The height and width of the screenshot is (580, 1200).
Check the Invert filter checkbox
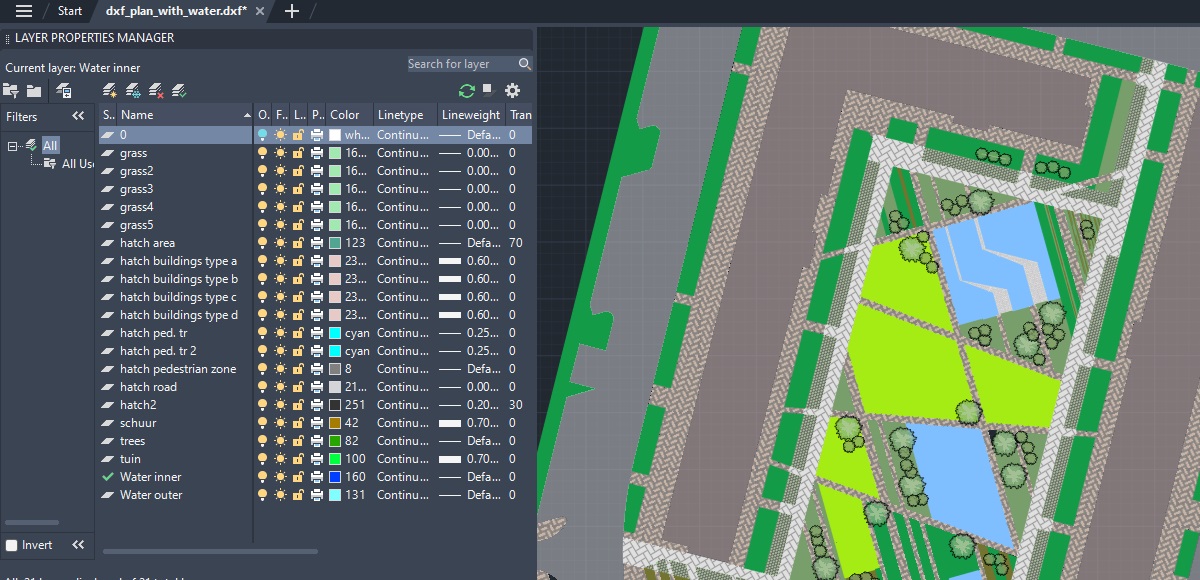pyautogui.click(x=12, y=545)
